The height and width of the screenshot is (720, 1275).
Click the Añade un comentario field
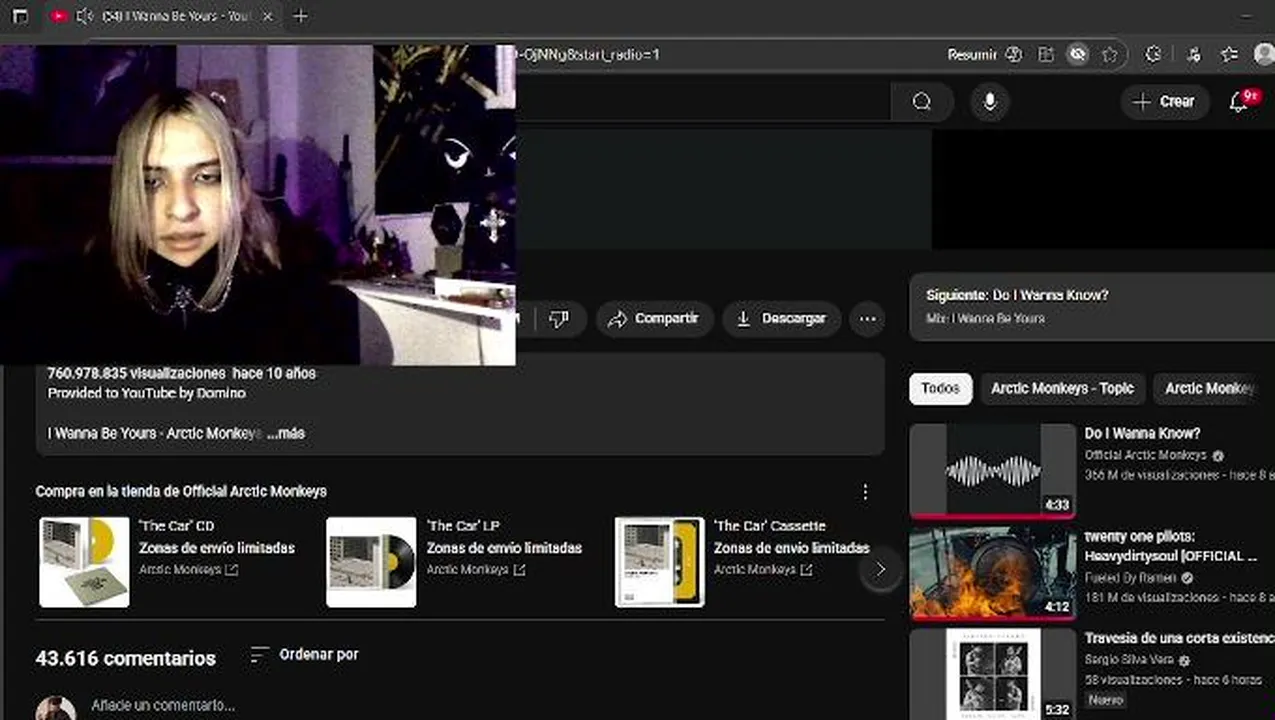coord(163,706)
